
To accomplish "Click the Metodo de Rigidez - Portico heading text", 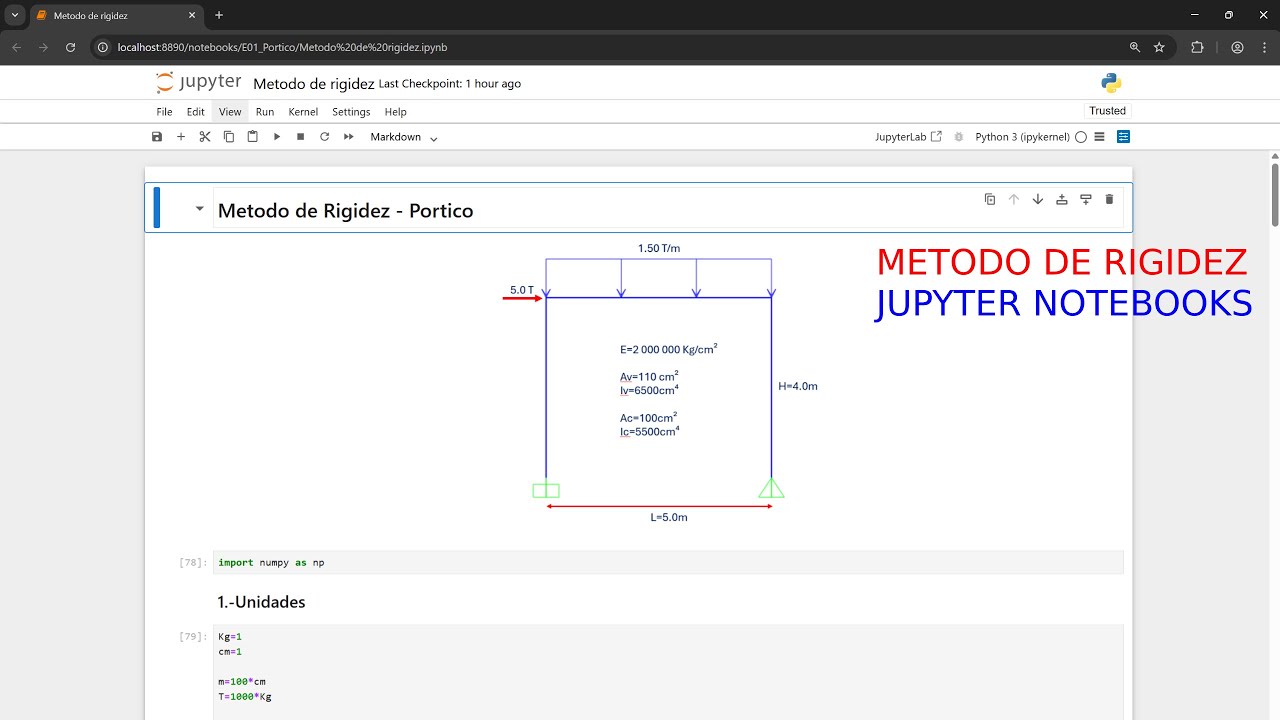I will [x=345, y=210].
